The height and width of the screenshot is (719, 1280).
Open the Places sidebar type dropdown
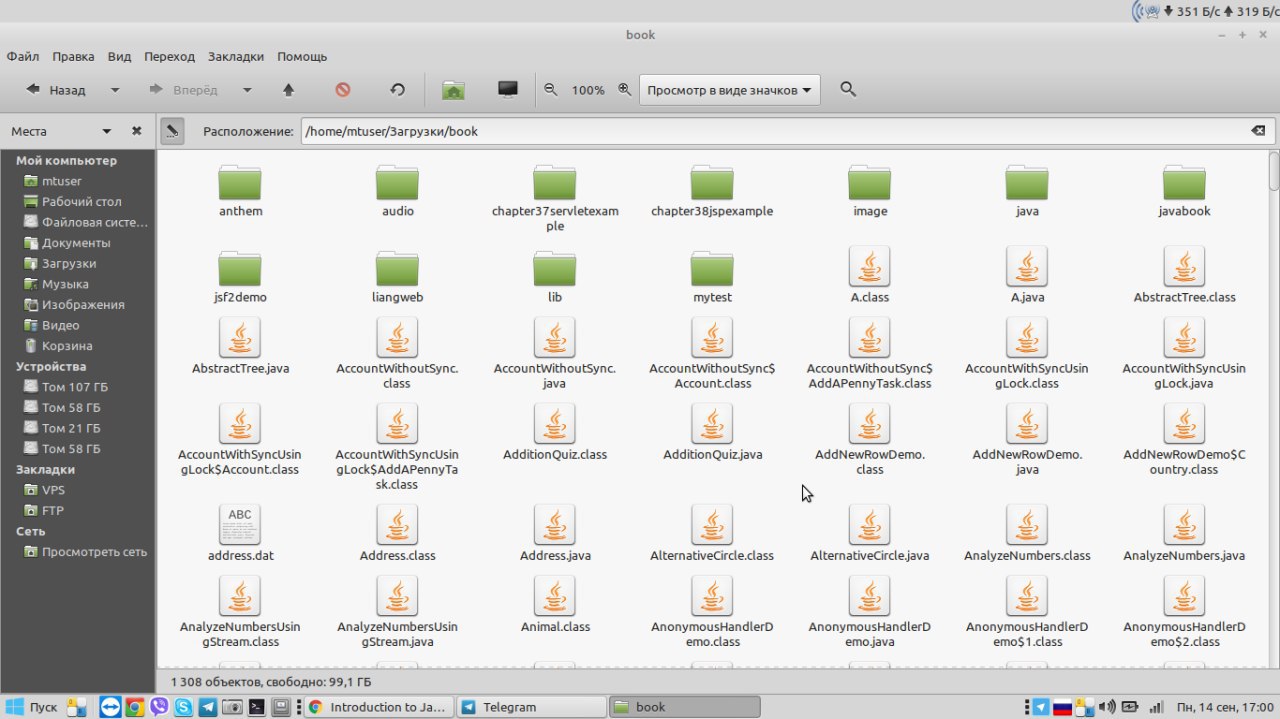107,131
